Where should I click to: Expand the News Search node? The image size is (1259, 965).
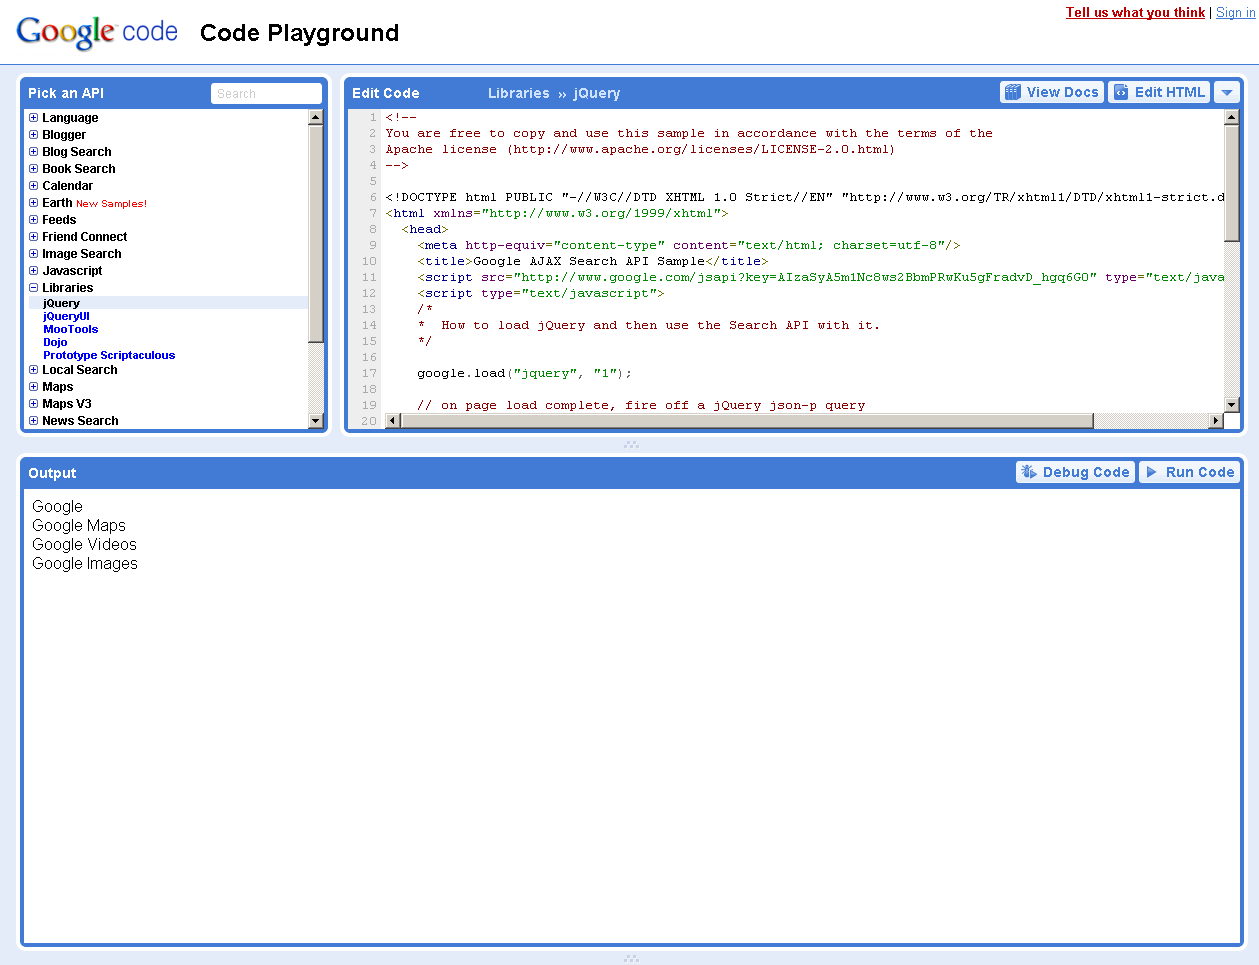(x=33, y=421)
